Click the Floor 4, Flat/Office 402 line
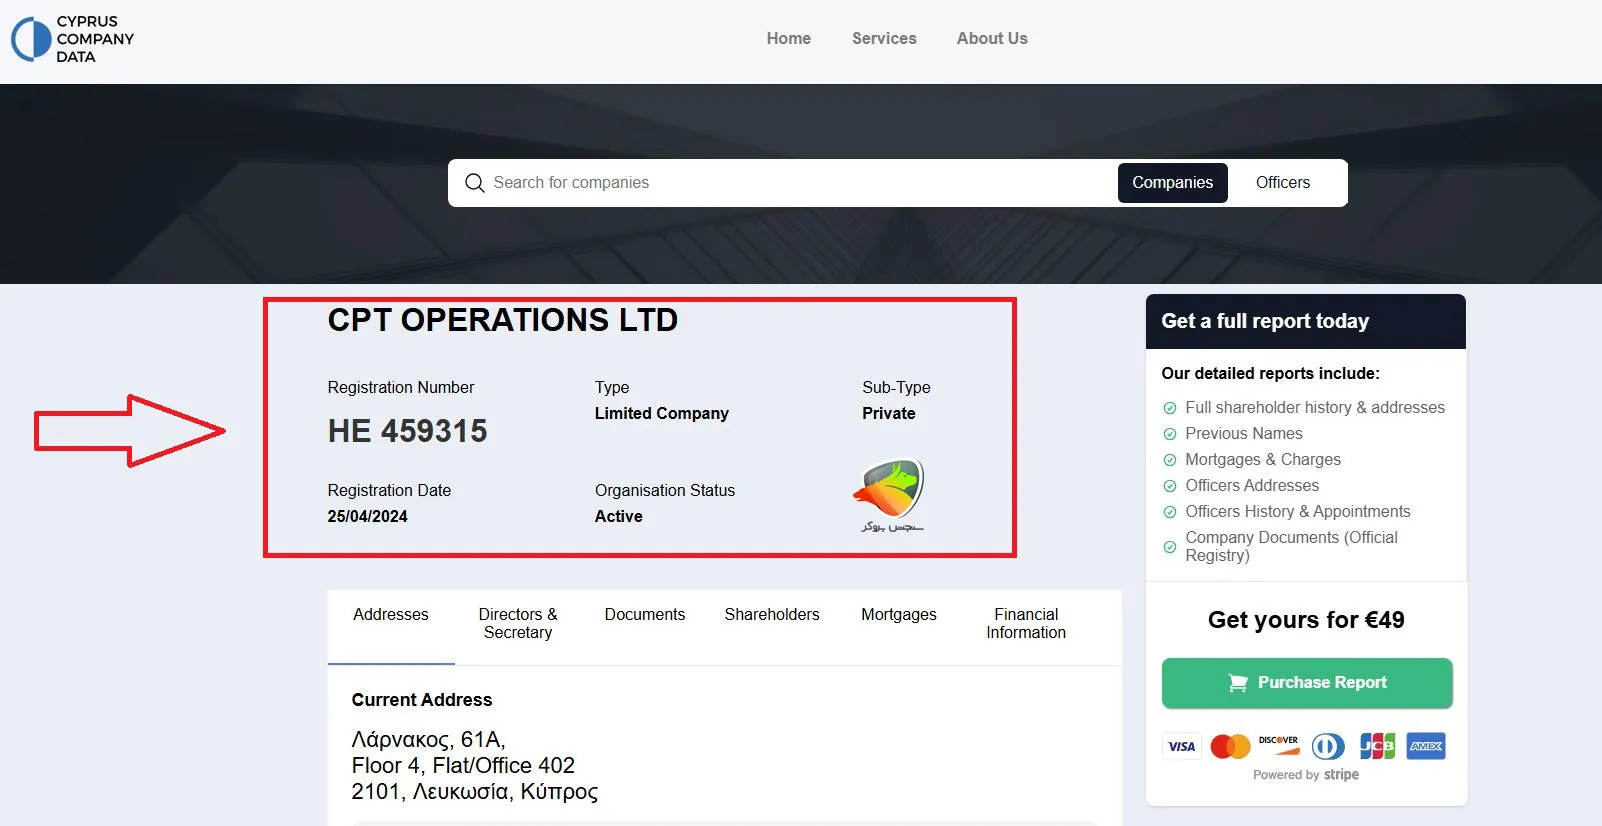 (x=463, y=766)
